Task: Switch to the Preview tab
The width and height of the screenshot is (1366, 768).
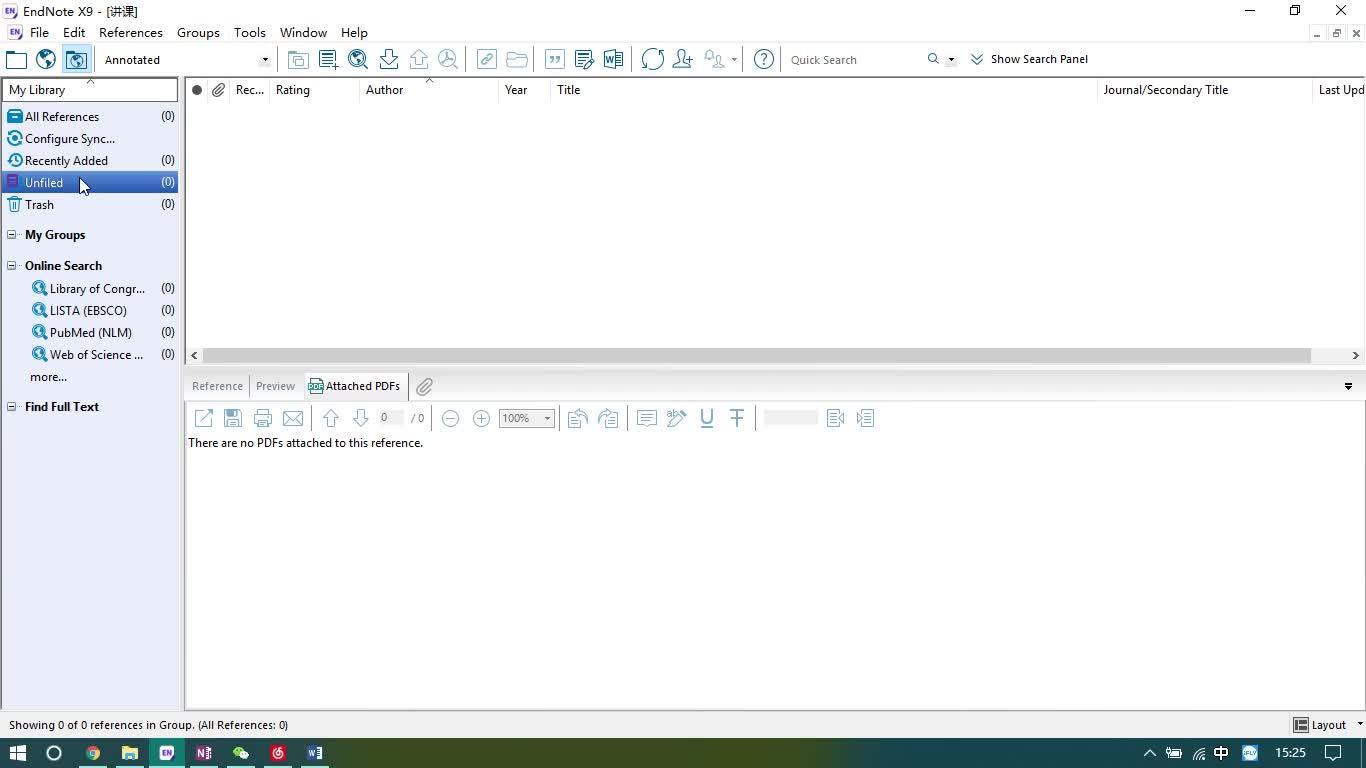Action: coord(274,386)
